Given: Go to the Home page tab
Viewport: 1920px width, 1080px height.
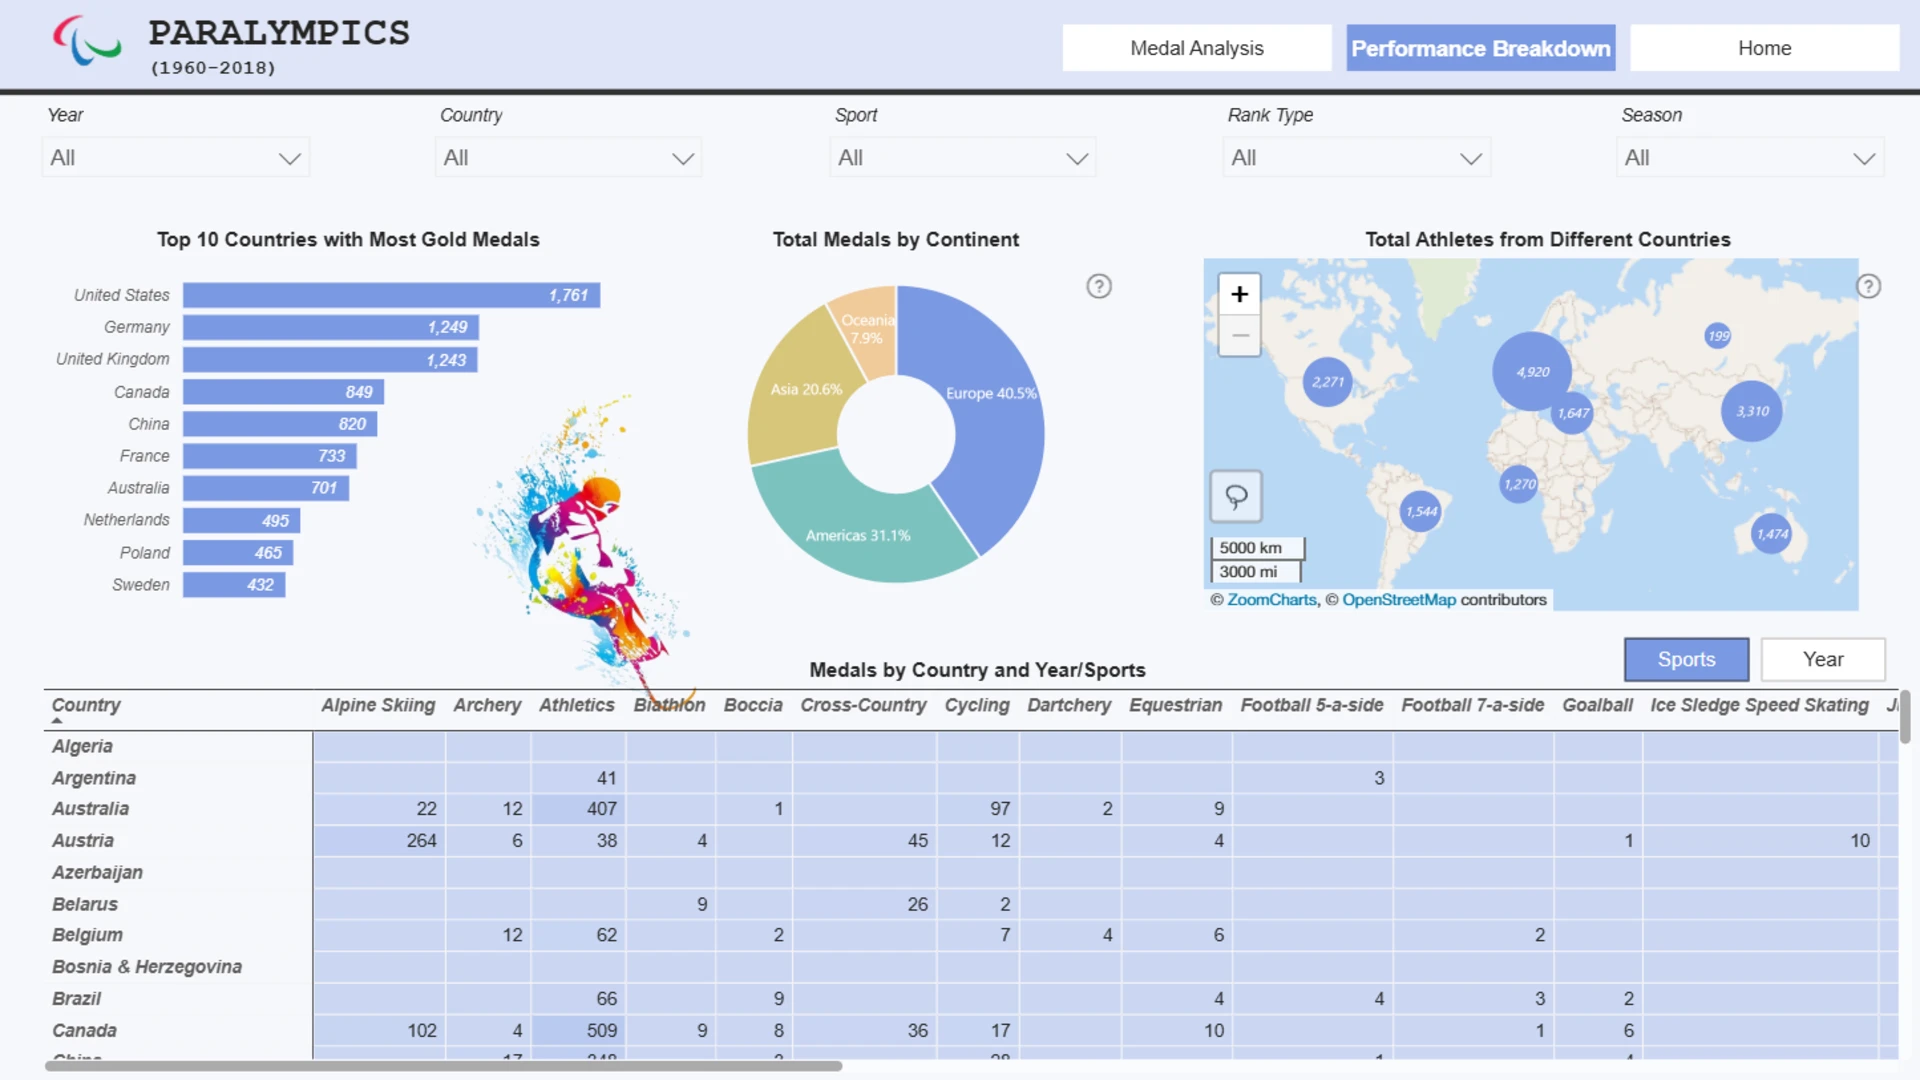Looking at the screenshot, I should [x=1764, y=48].
